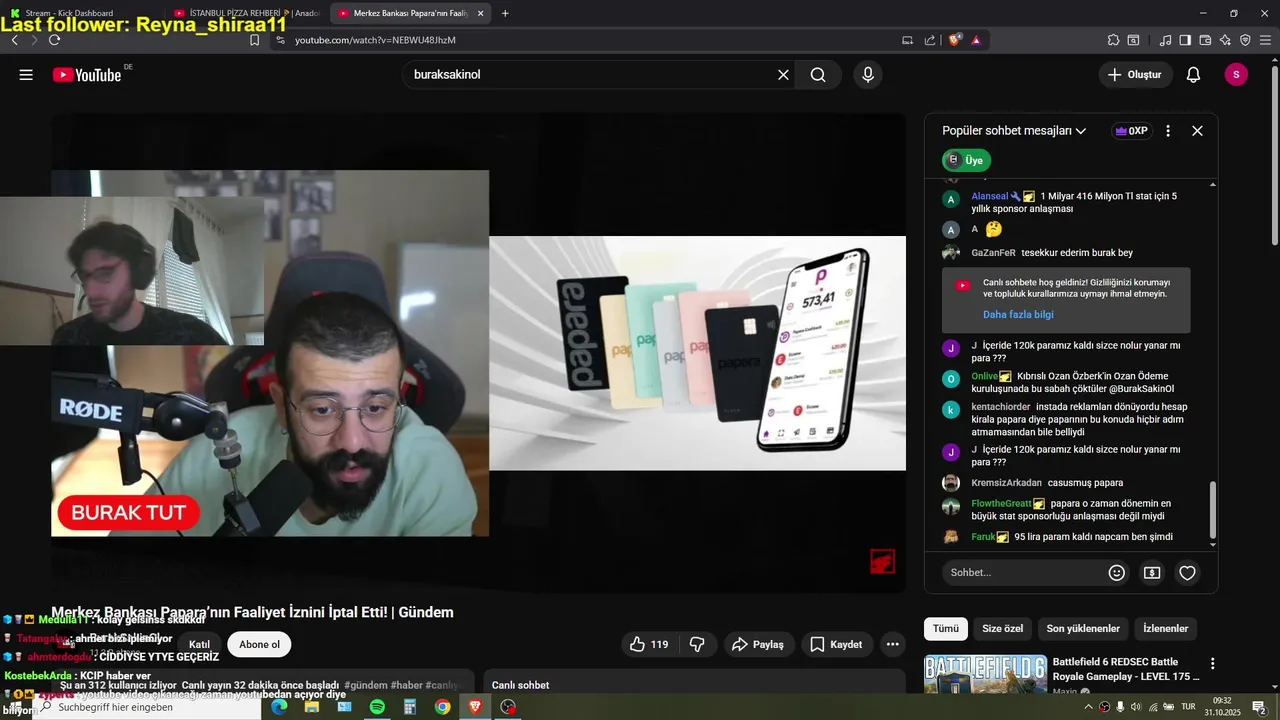This screenshot has width=1280, height=720.
Task: Save video with the Kaydet button
Action: pos(836,645)
